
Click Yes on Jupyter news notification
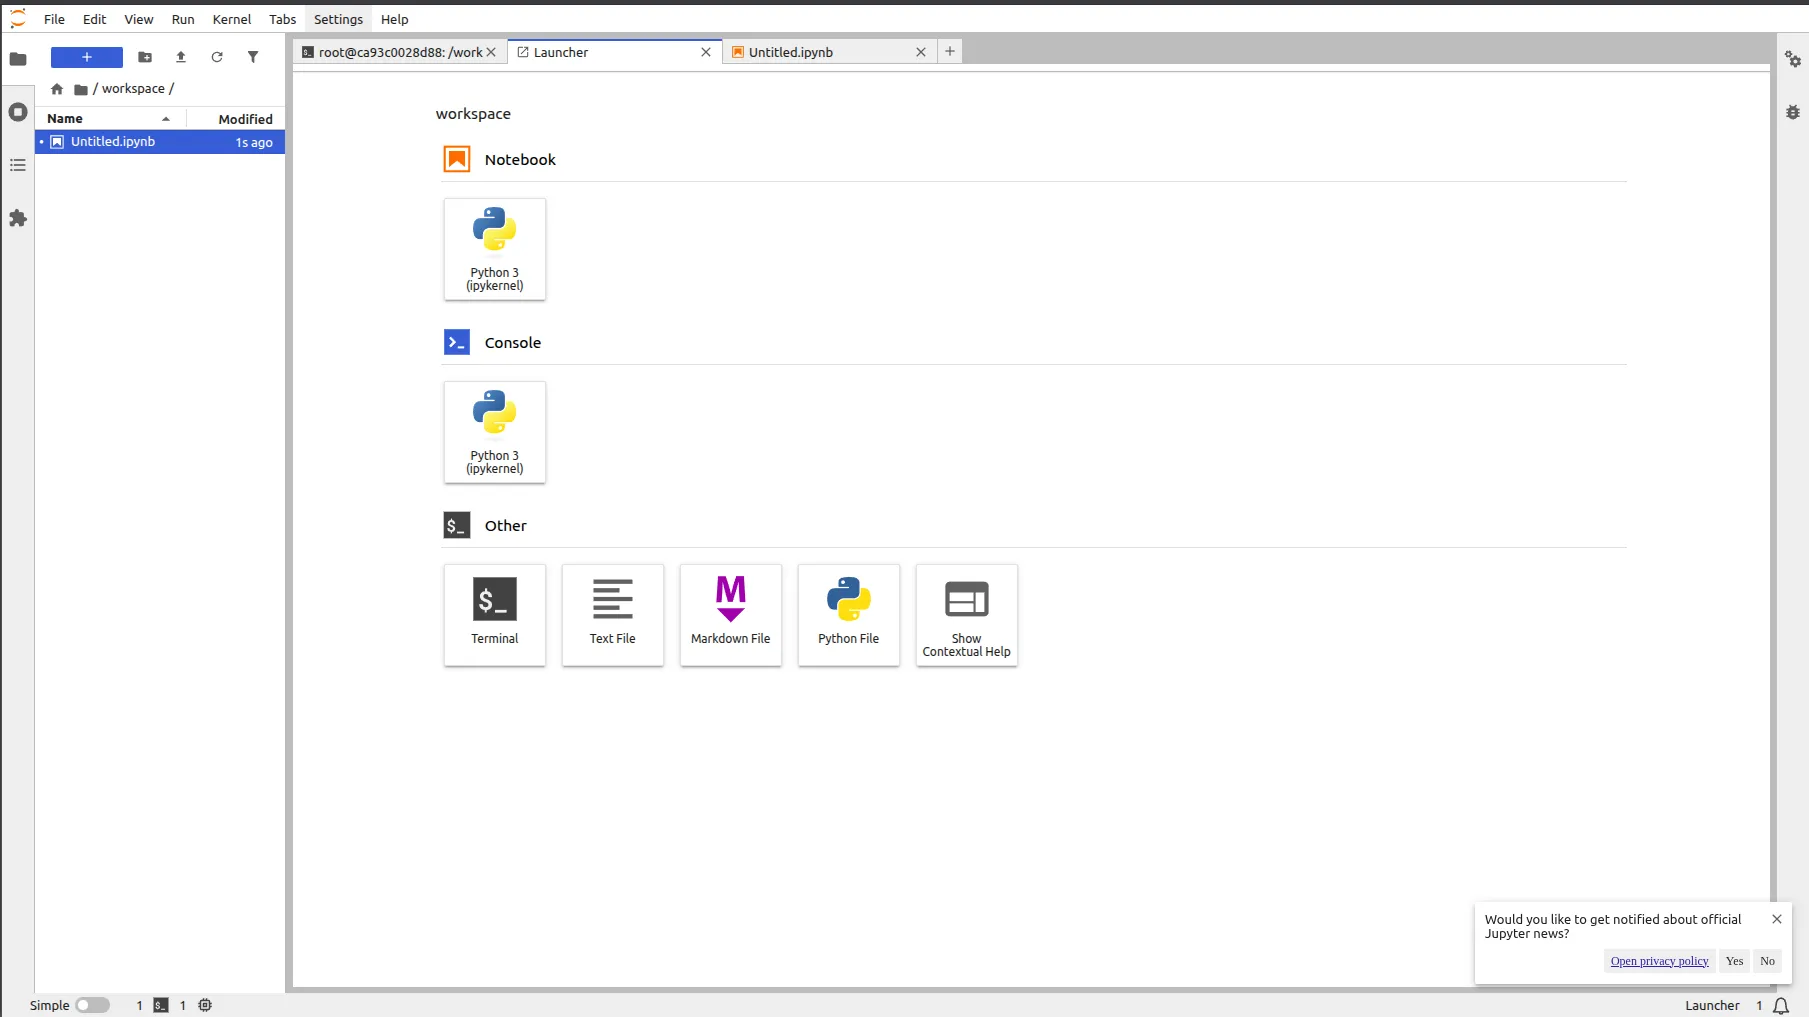click(x=1734, y=961)
